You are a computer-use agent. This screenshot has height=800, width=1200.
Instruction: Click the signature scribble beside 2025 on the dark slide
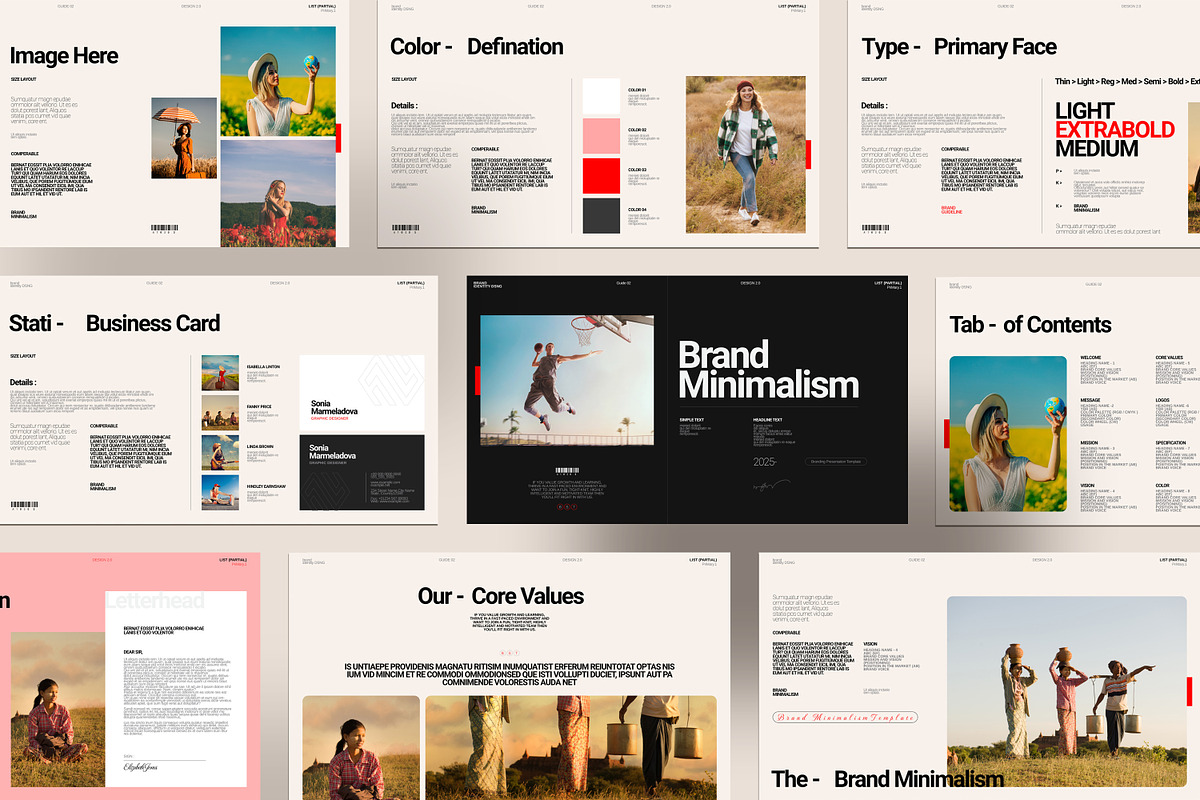(x=771, y=485)
